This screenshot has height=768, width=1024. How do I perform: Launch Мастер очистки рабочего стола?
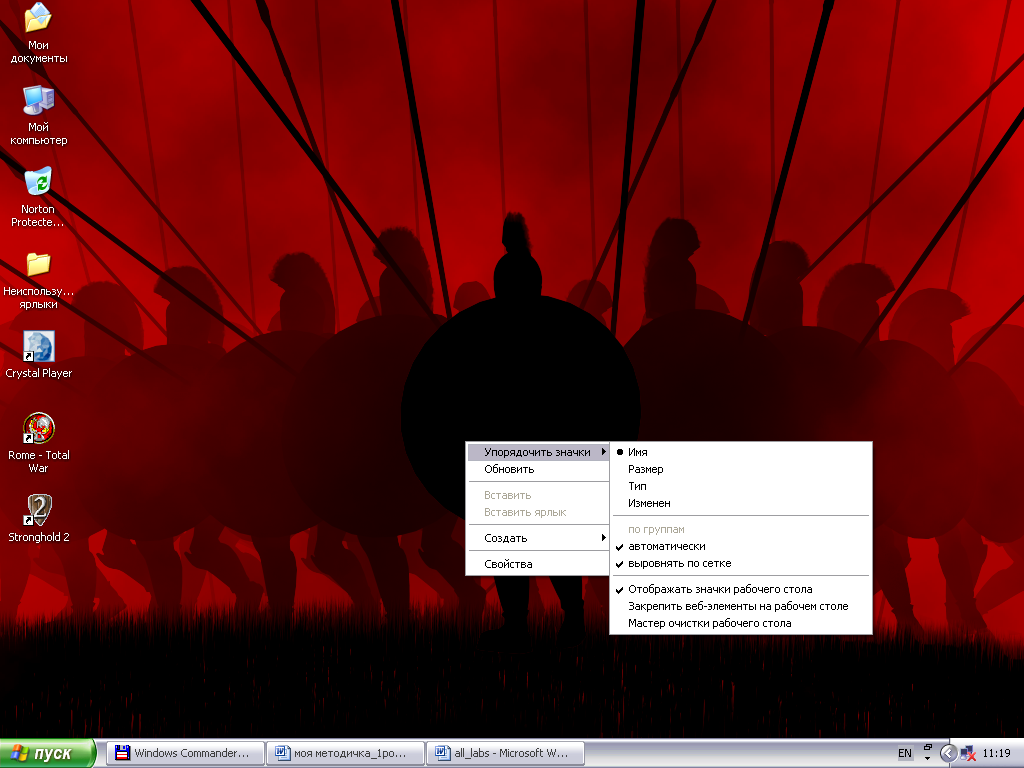pyautogui.click(x=741, y=623)
